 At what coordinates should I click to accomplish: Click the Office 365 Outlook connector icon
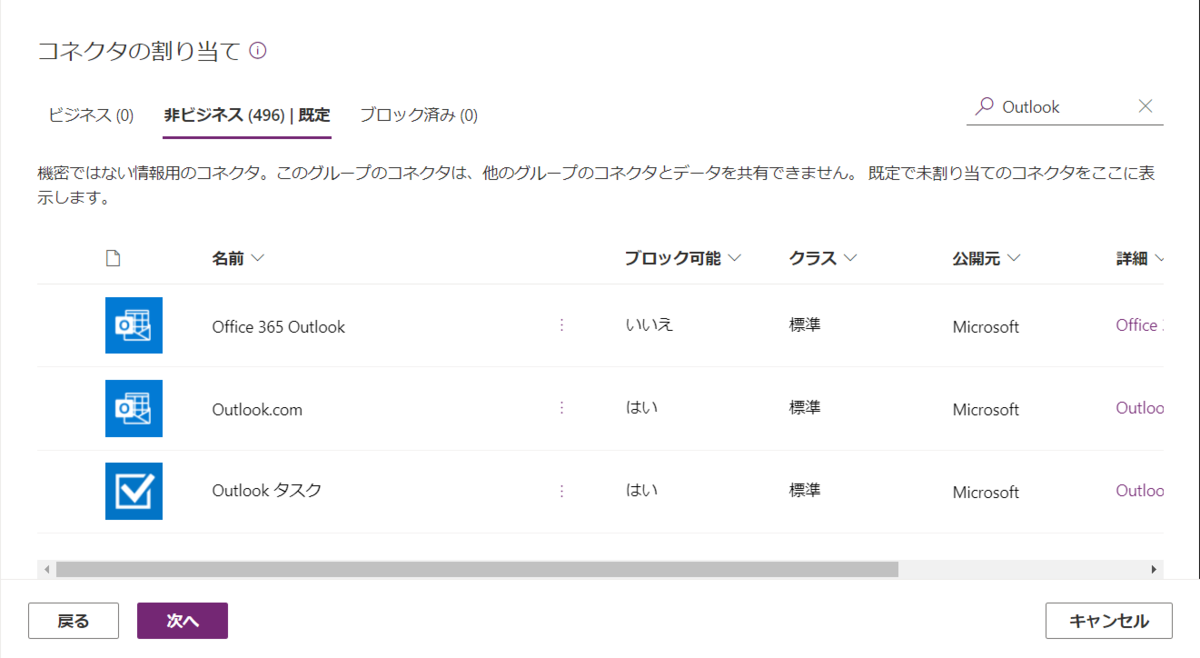tap(134, 325)
